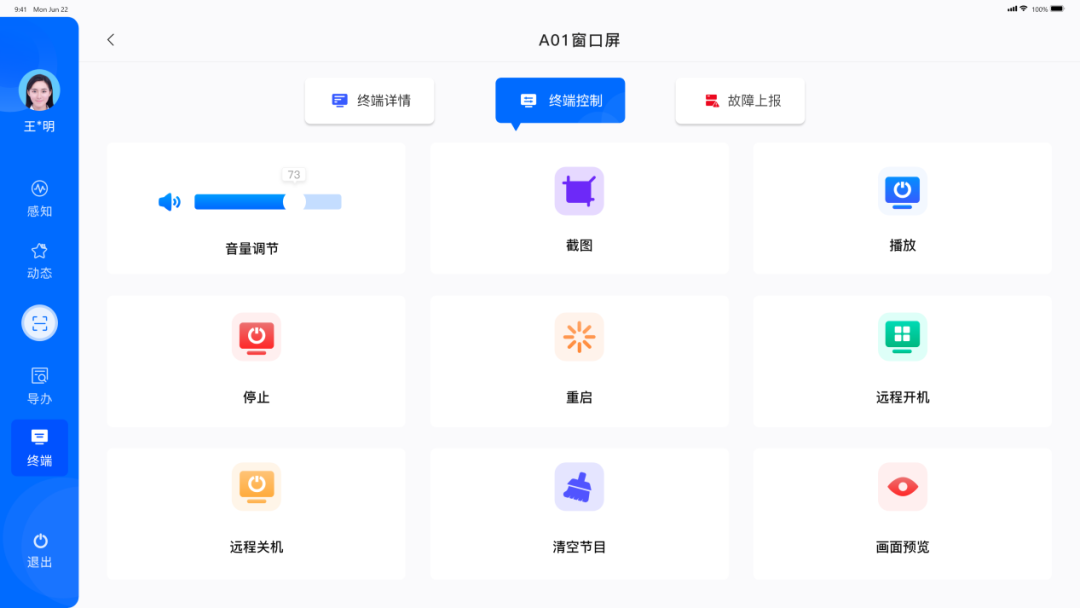
Task: Click the red stop (停止) monitor icon
Action: (x=256, y=337)
